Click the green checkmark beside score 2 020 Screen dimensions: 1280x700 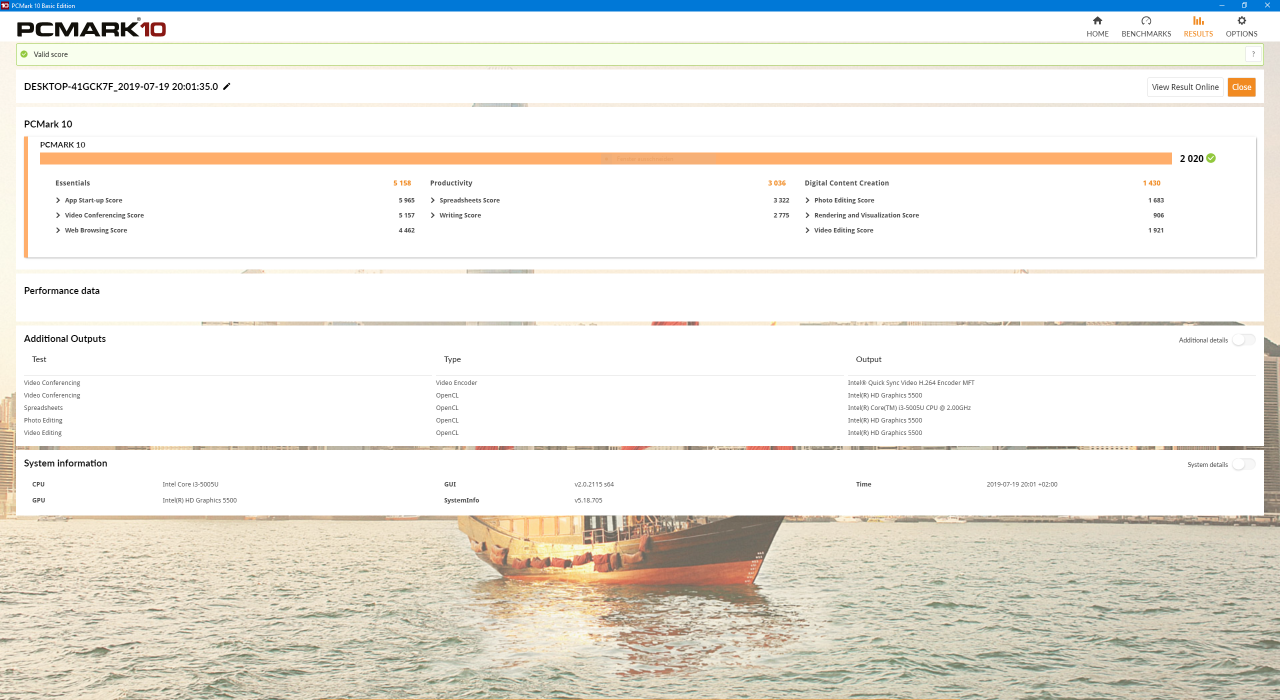click(1211, 158)
